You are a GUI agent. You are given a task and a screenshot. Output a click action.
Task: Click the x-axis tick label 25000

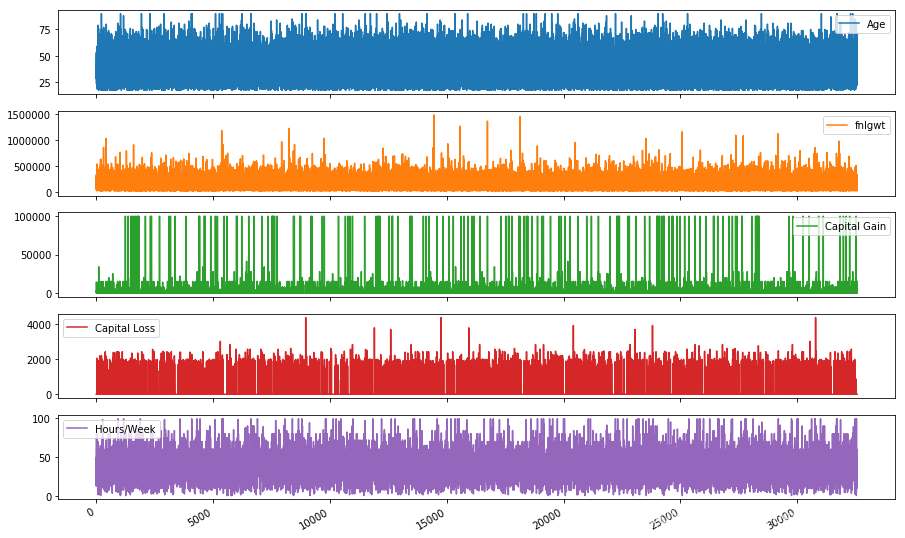pyautogui.click(x=664, y=518)
